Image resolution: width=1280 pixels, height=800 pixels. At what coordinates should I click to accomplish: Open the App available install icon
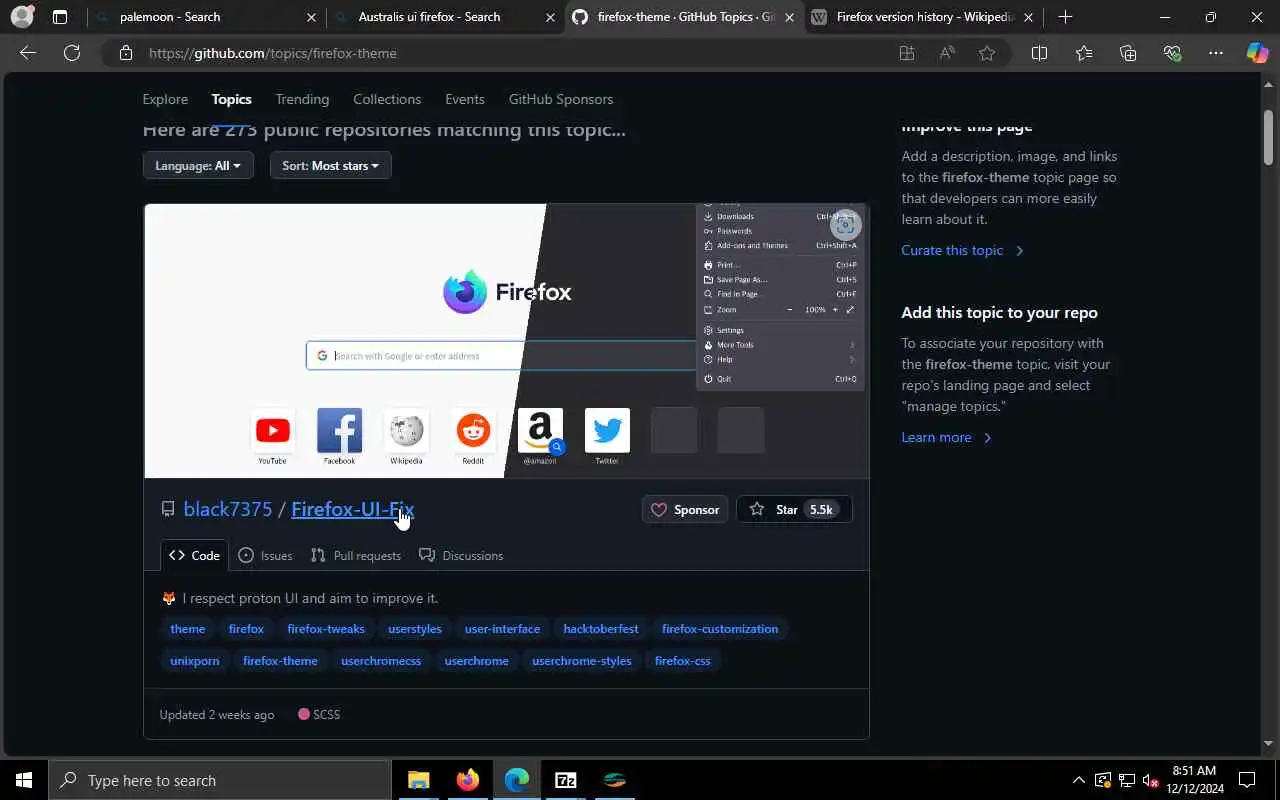[907, 53]
